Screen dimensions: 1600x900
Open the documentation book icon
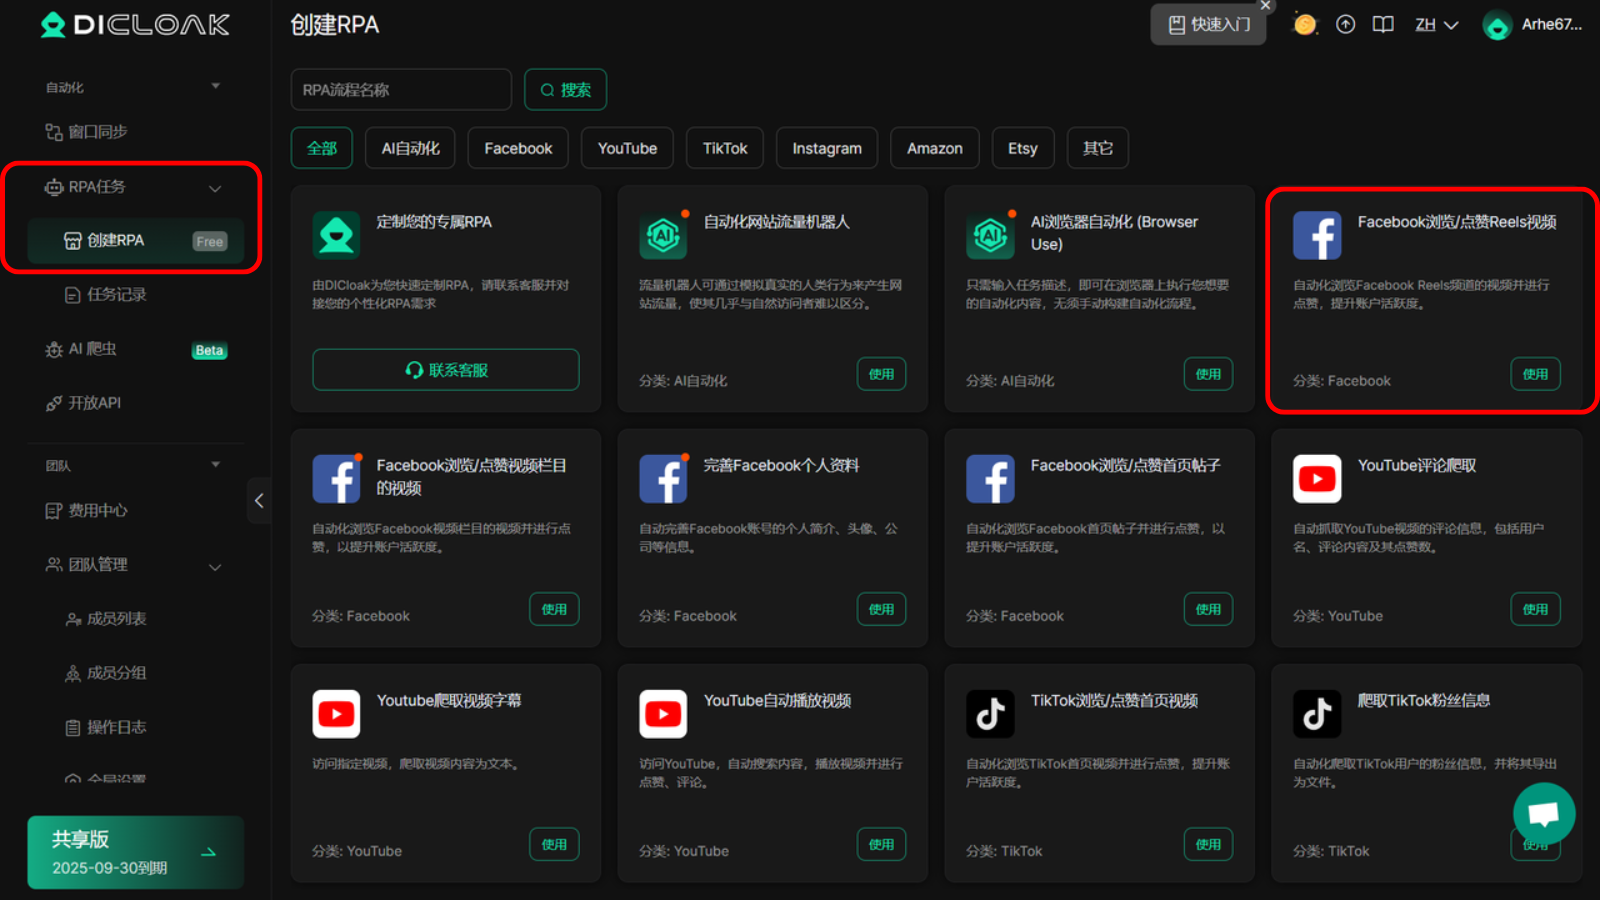coord(1383,25)
